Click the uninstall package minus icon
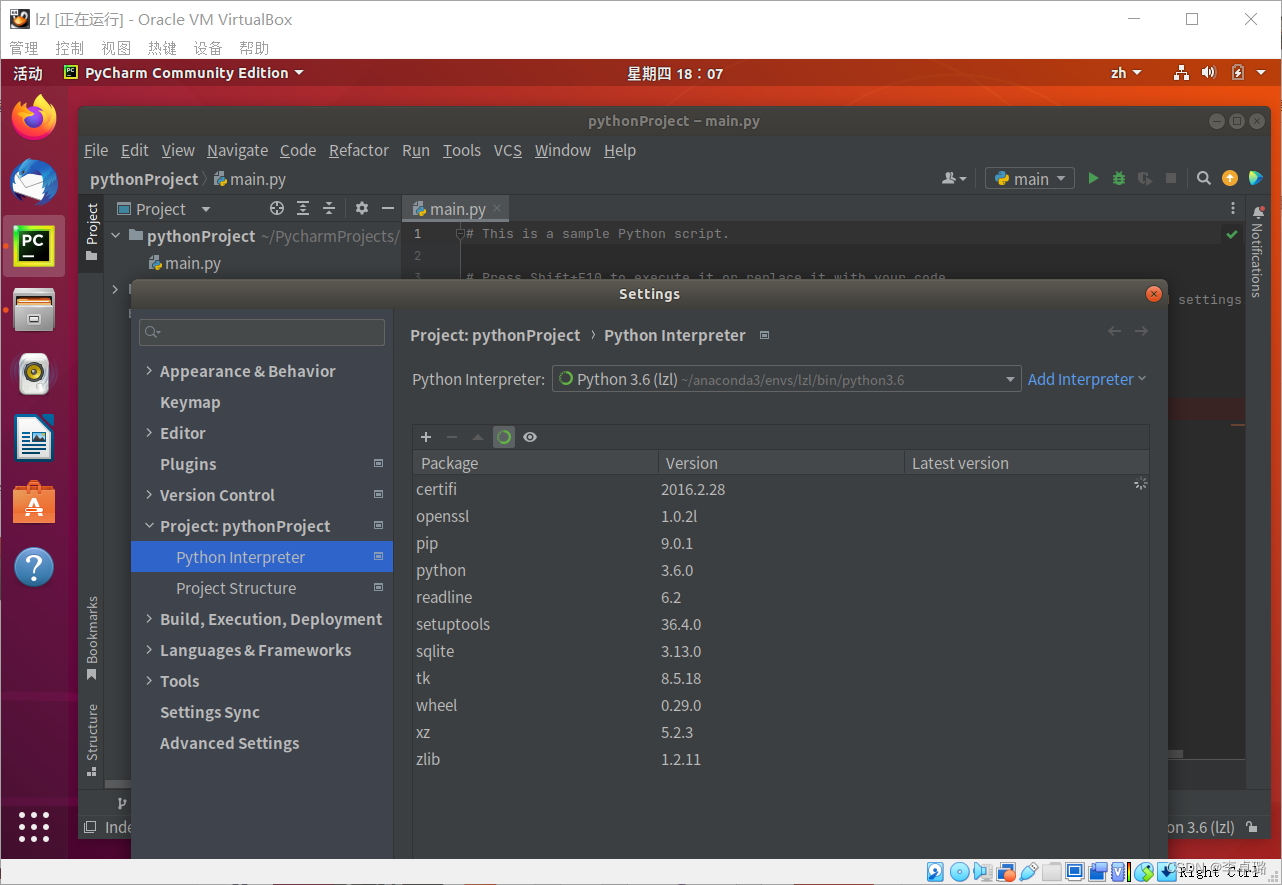 pos(452,437)
